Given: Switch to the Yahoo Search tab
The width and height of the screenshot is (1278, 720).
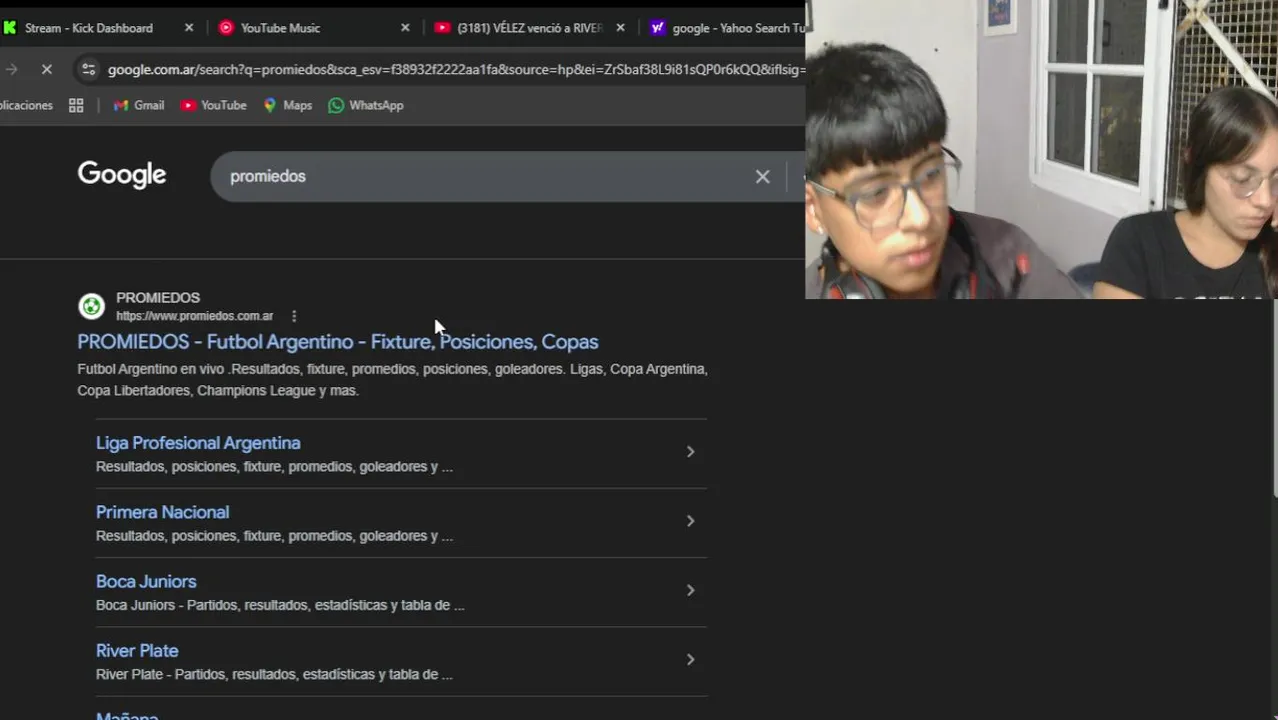Looking at the screenshot, I should tap(730, 28).
